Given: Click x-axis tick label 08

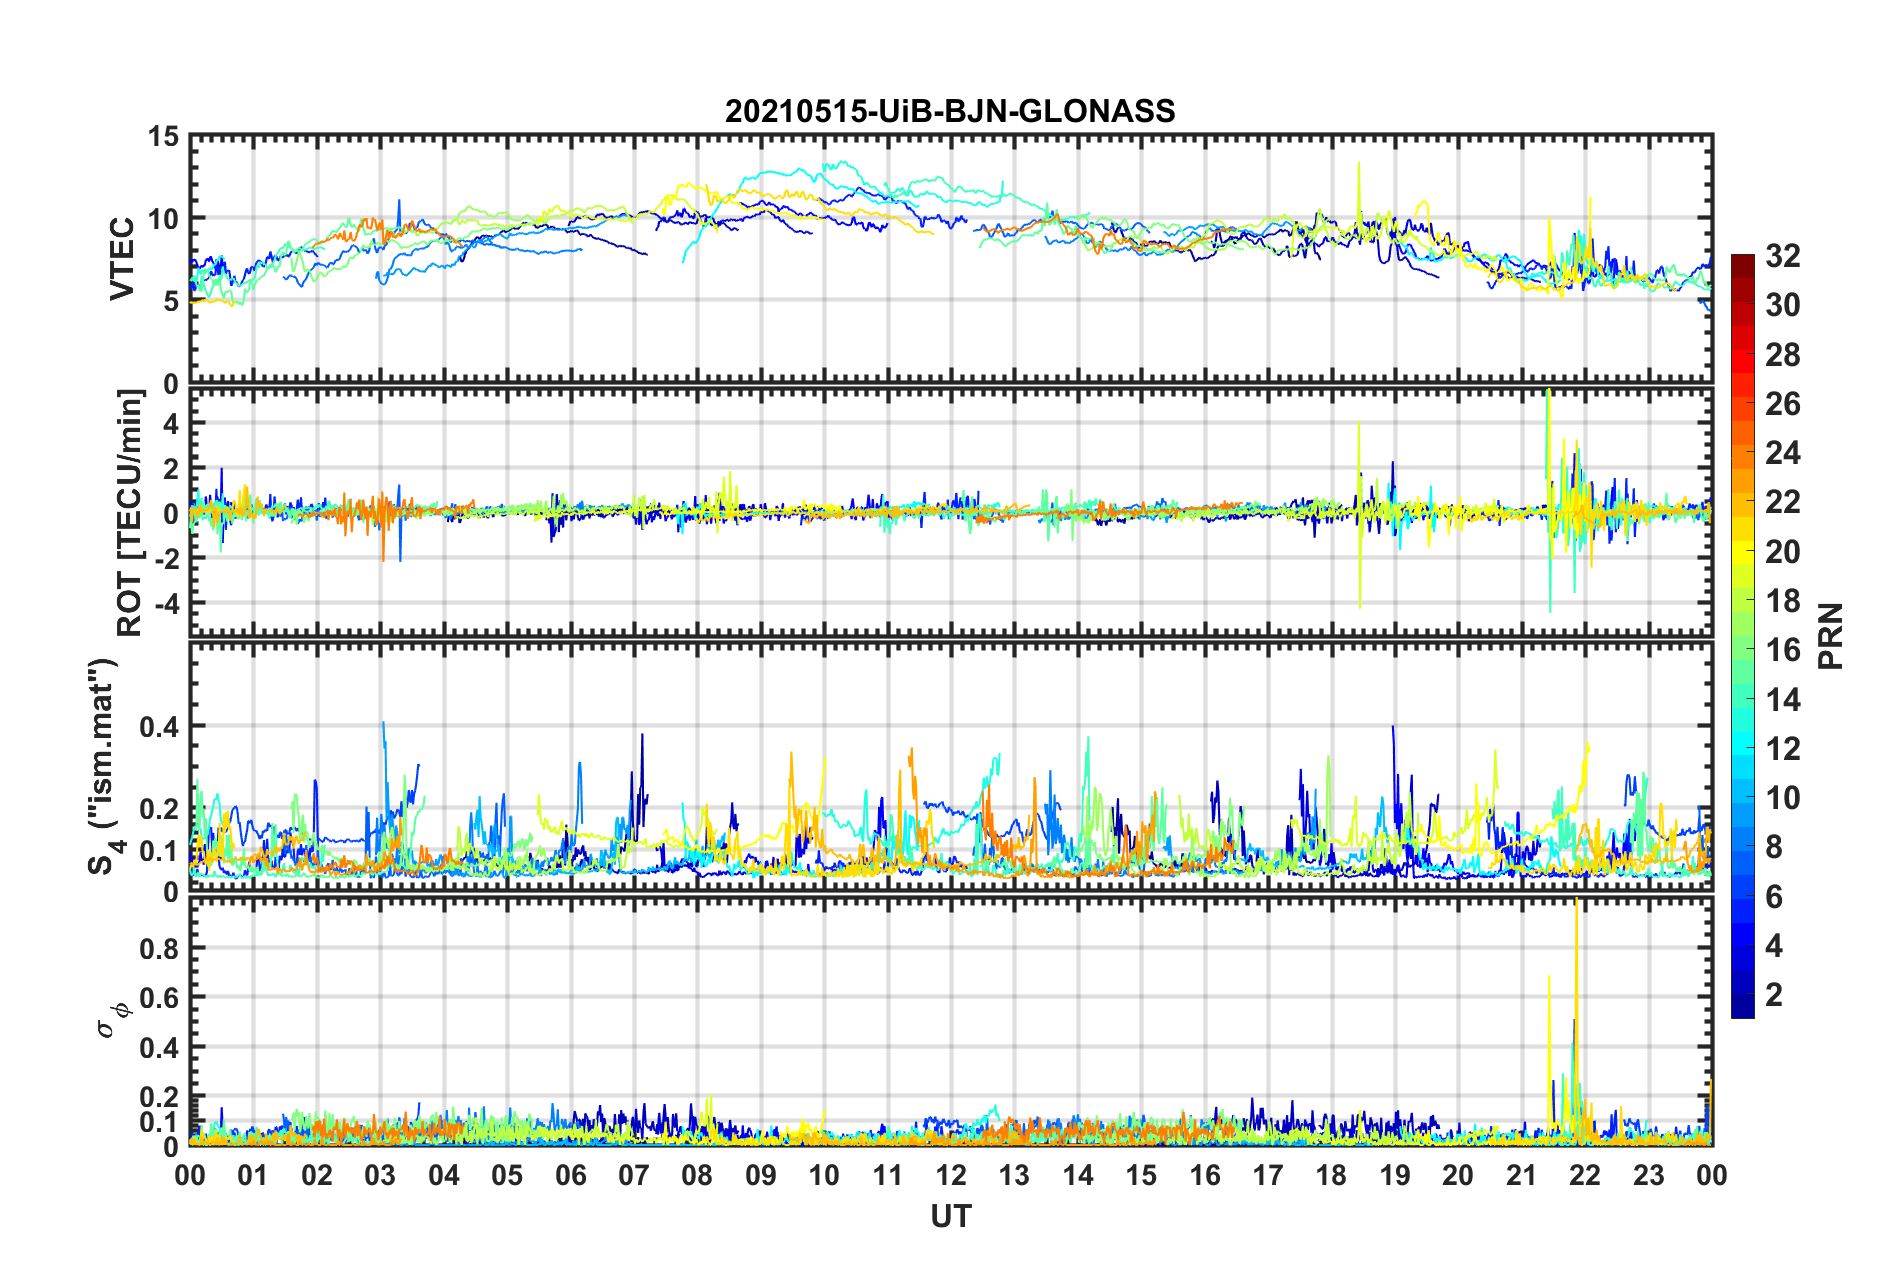Looking at the screenshot, I should point(697,1175).
